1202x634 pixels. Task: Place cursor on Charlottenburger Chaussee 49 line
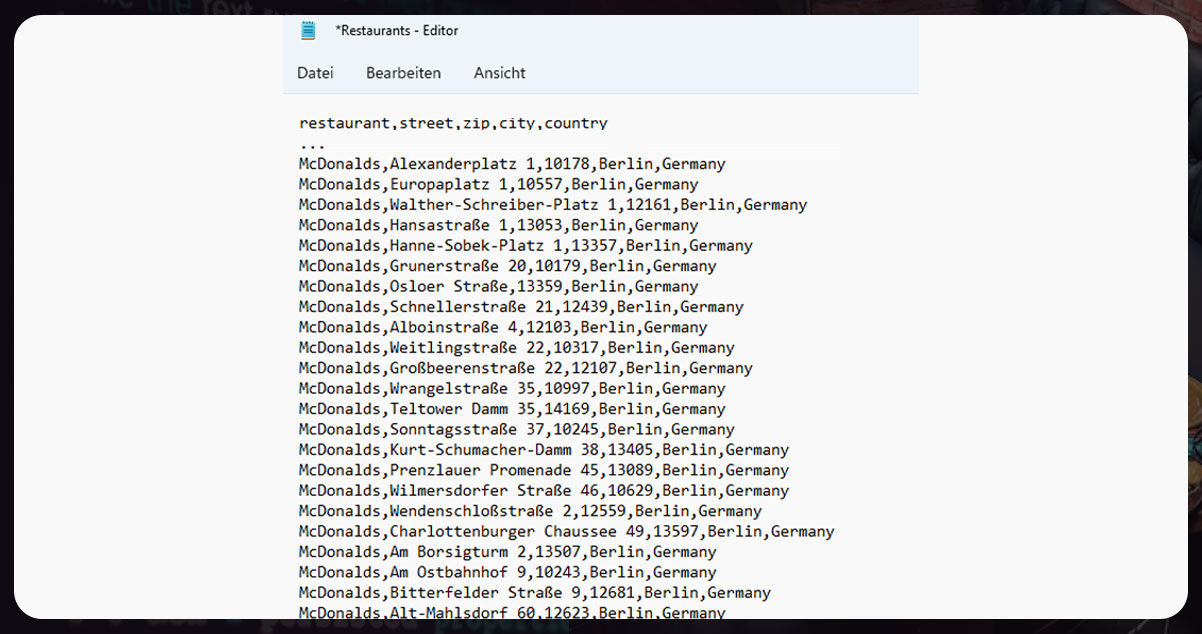[x=566, y=532]
